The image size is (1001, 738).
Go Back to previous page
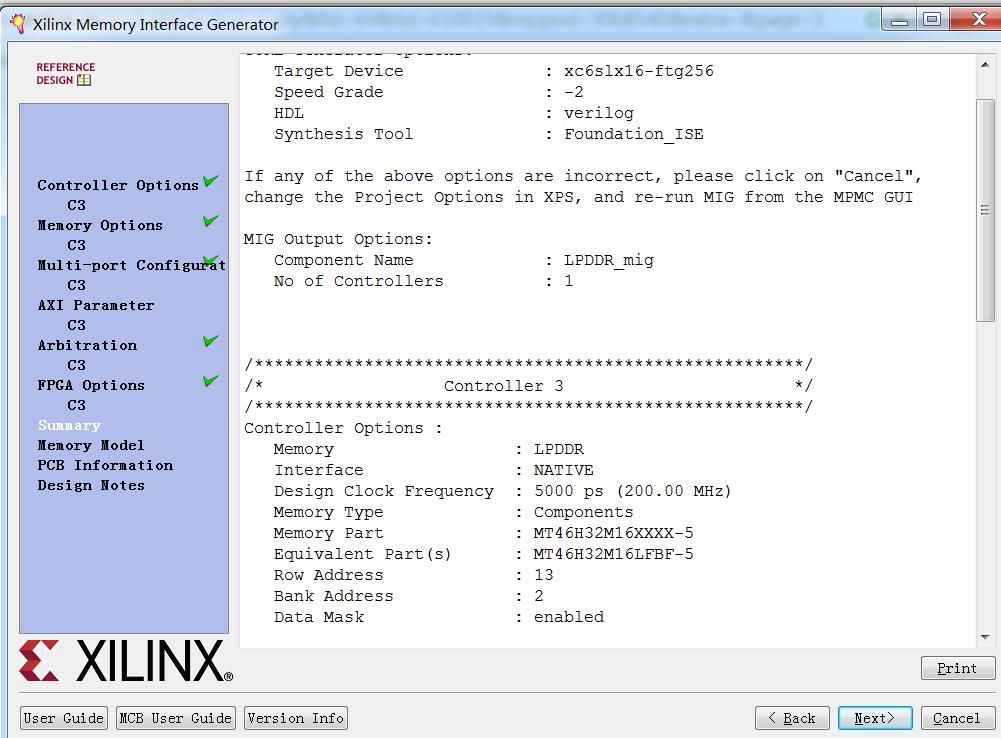792,718
